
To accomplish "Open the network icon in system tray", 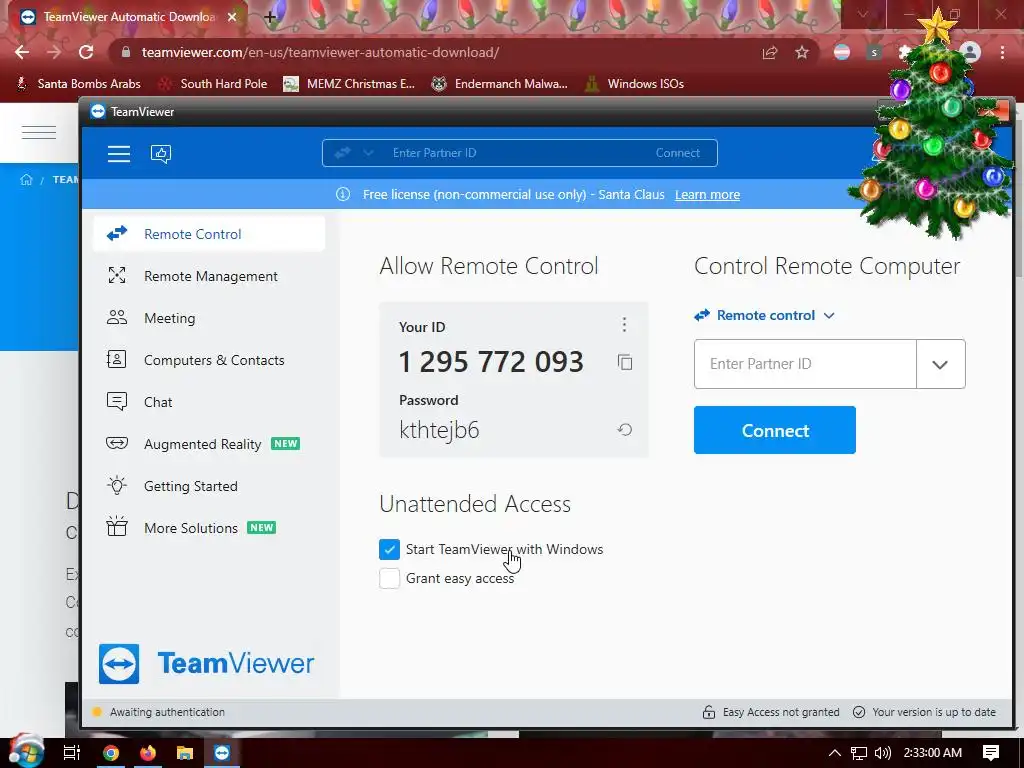I will pyautogui.click(x=859, y=753).
